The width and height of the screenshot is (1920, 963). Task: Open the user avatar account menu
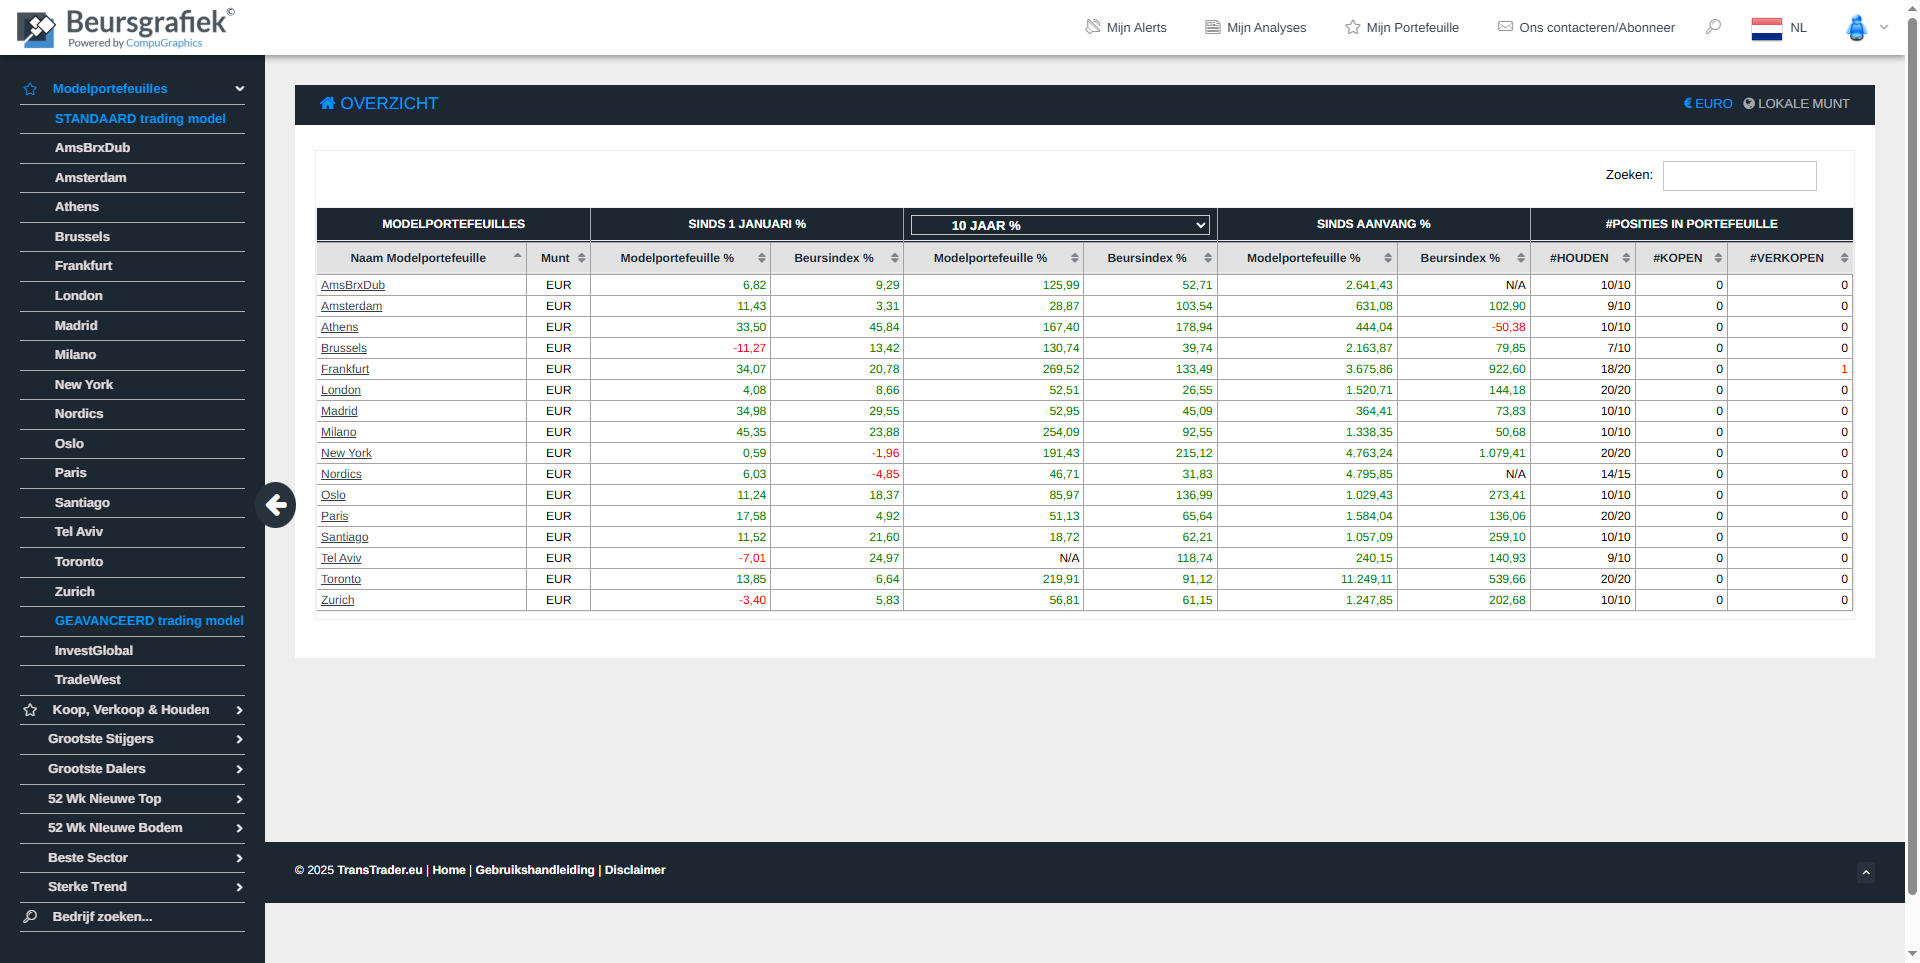click(1857, 28)
